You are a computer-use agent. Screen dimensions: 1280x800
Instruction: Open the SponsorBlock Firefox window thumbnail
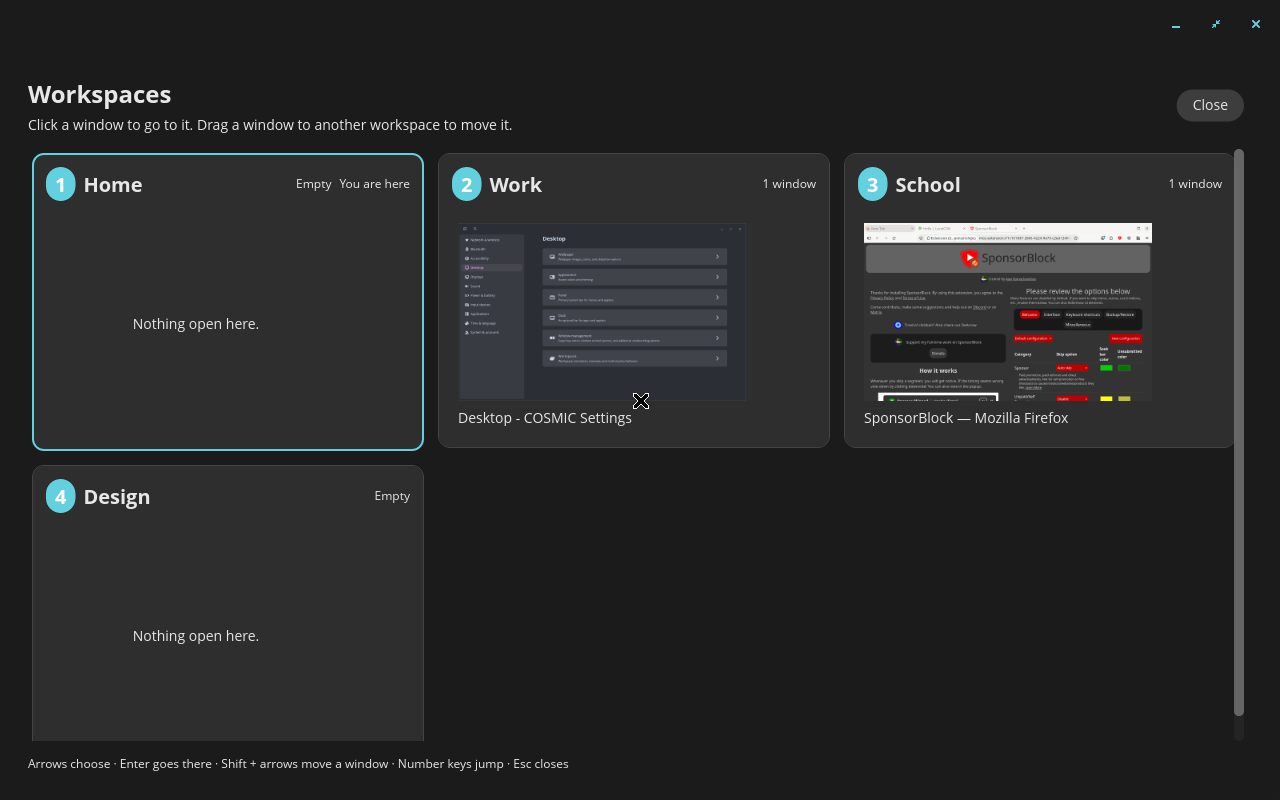tap(1008, 312)
